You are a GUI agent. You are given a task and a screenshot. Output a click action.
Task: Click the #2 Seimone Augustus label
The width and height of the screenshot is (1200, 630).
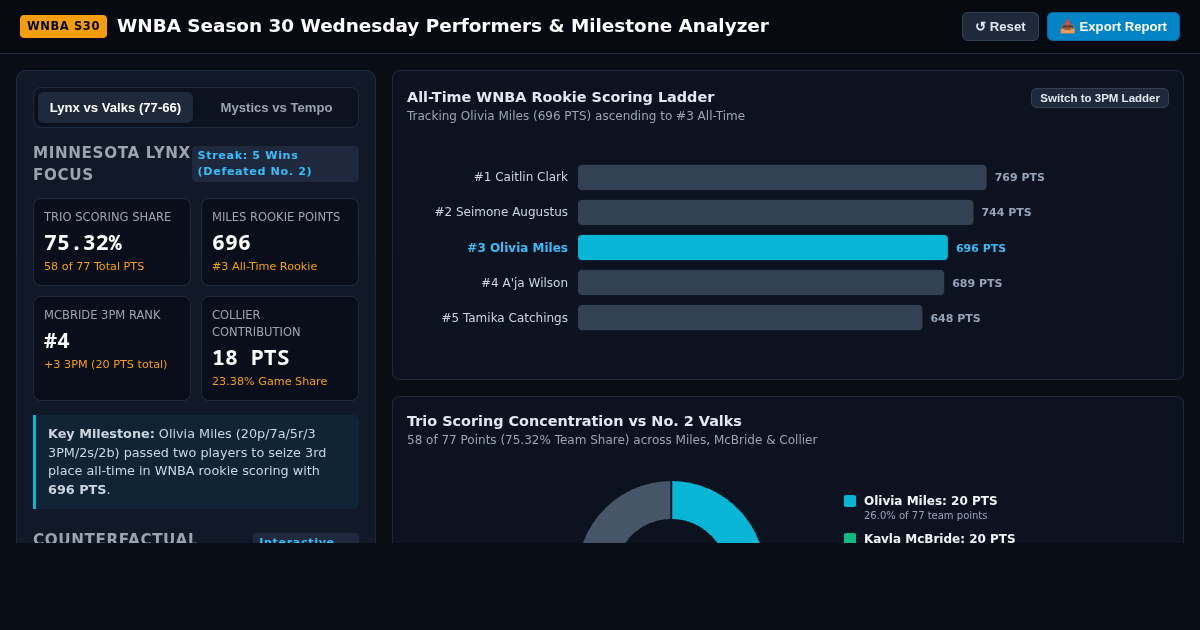coord(501,212)
